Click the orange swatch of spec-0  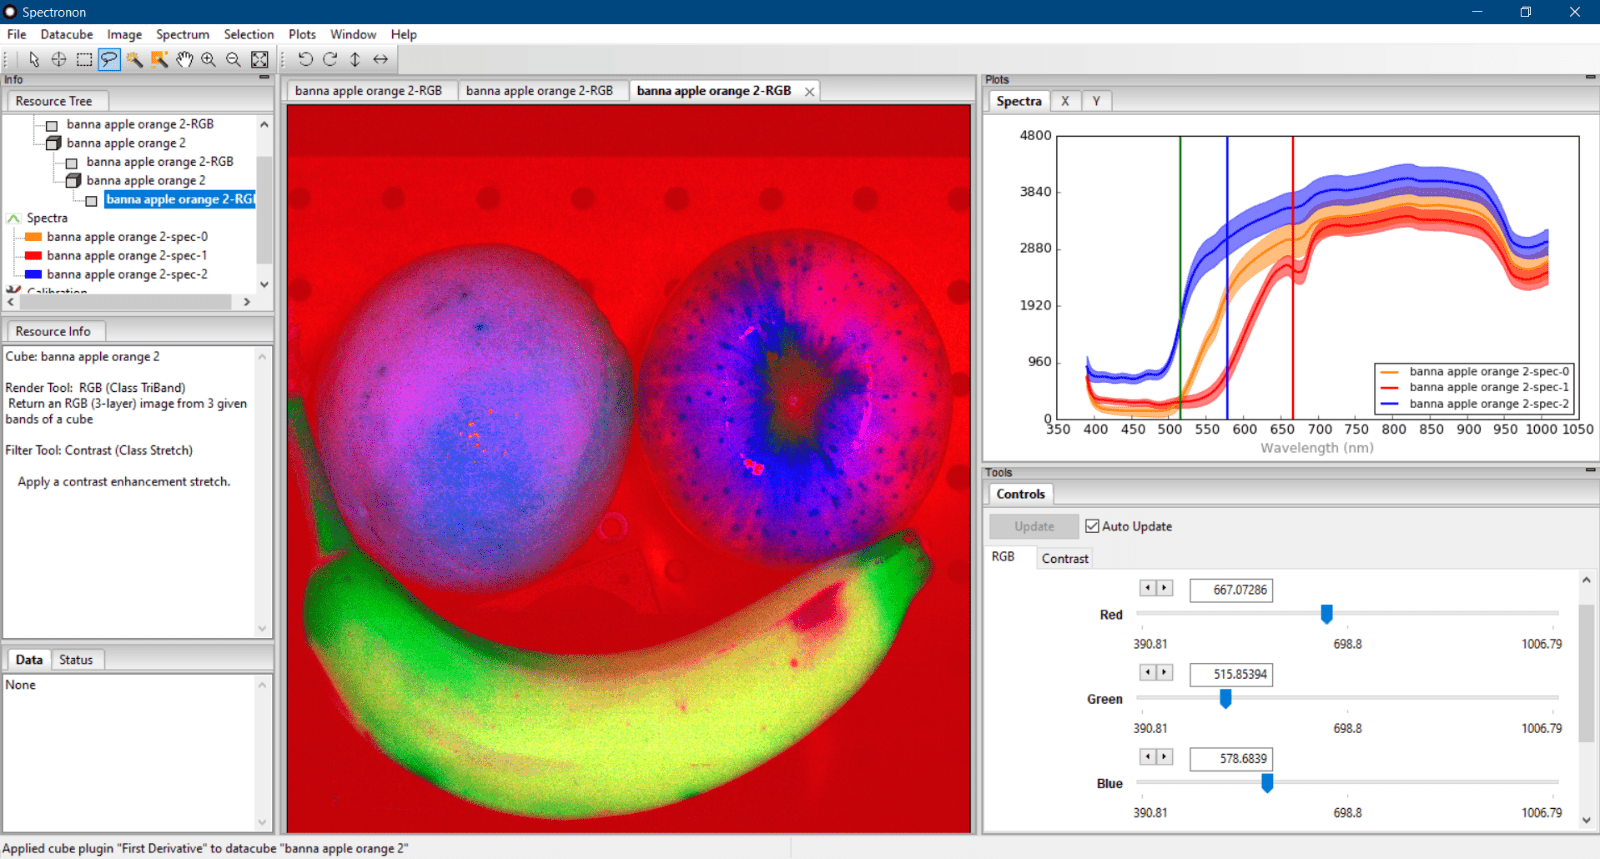pos(33,237)
